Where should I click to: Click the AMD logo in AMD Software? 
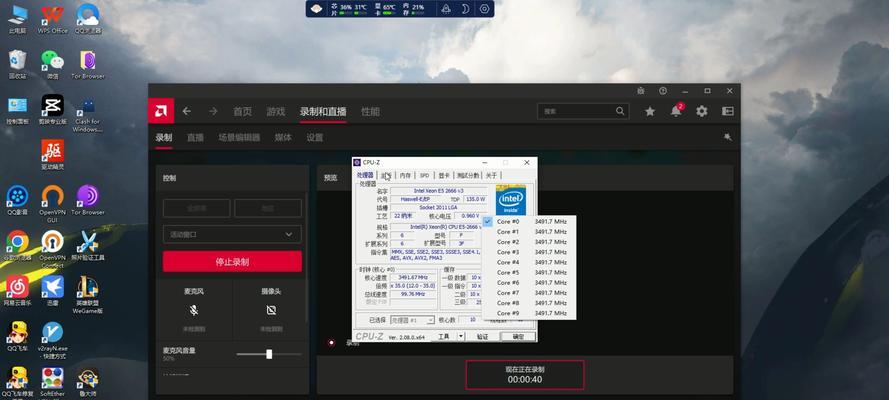[x=161, y=111]
